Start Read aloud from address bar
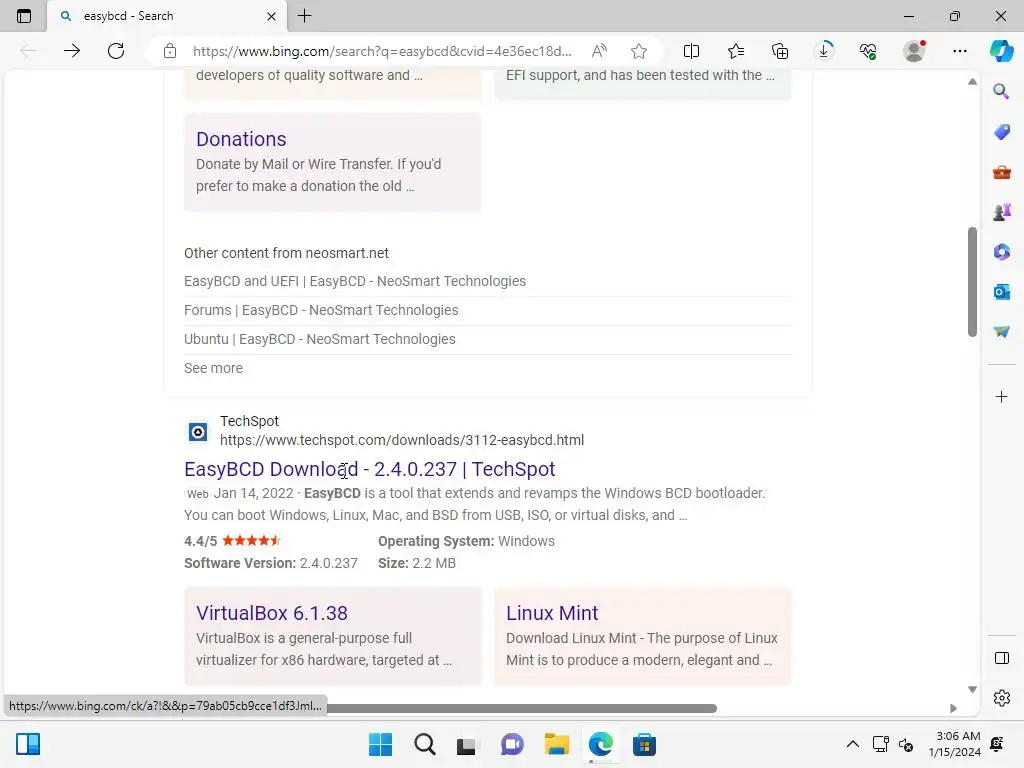 click(599, 51)
